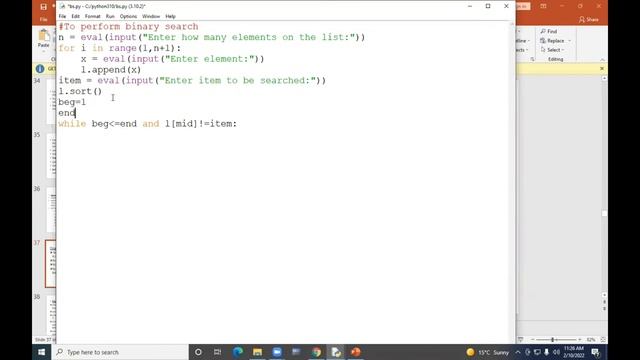Open Google Chrome from taskbar
Viewport: 640px width, 360px height.
pos(316,352)
